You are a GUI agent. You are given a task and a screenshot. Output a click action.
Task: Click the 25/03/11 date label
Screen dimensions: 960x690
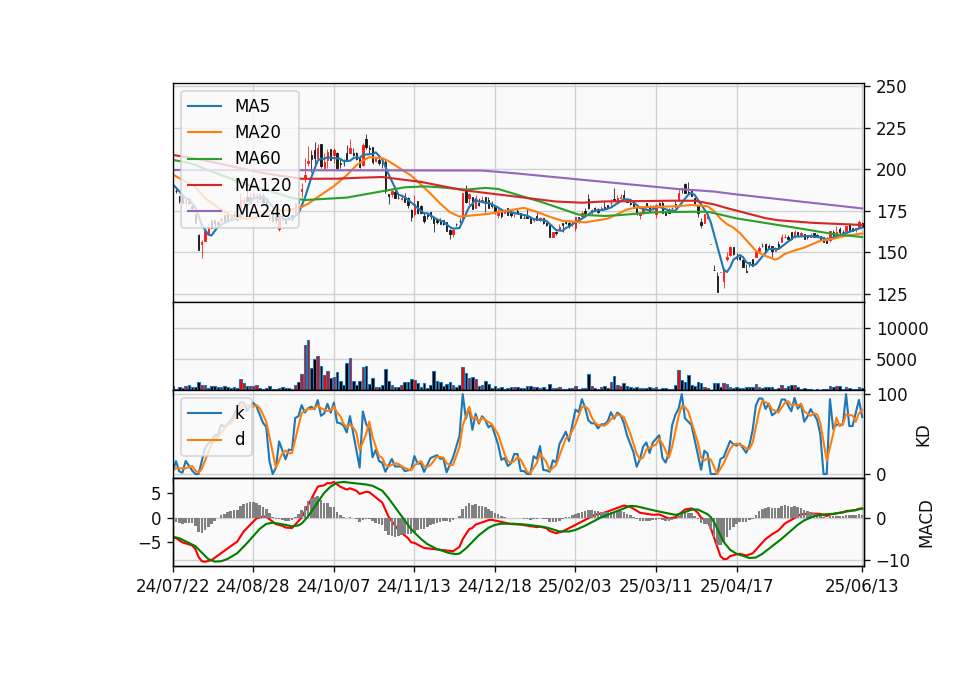pyautogui.click(x=656, y=586)
